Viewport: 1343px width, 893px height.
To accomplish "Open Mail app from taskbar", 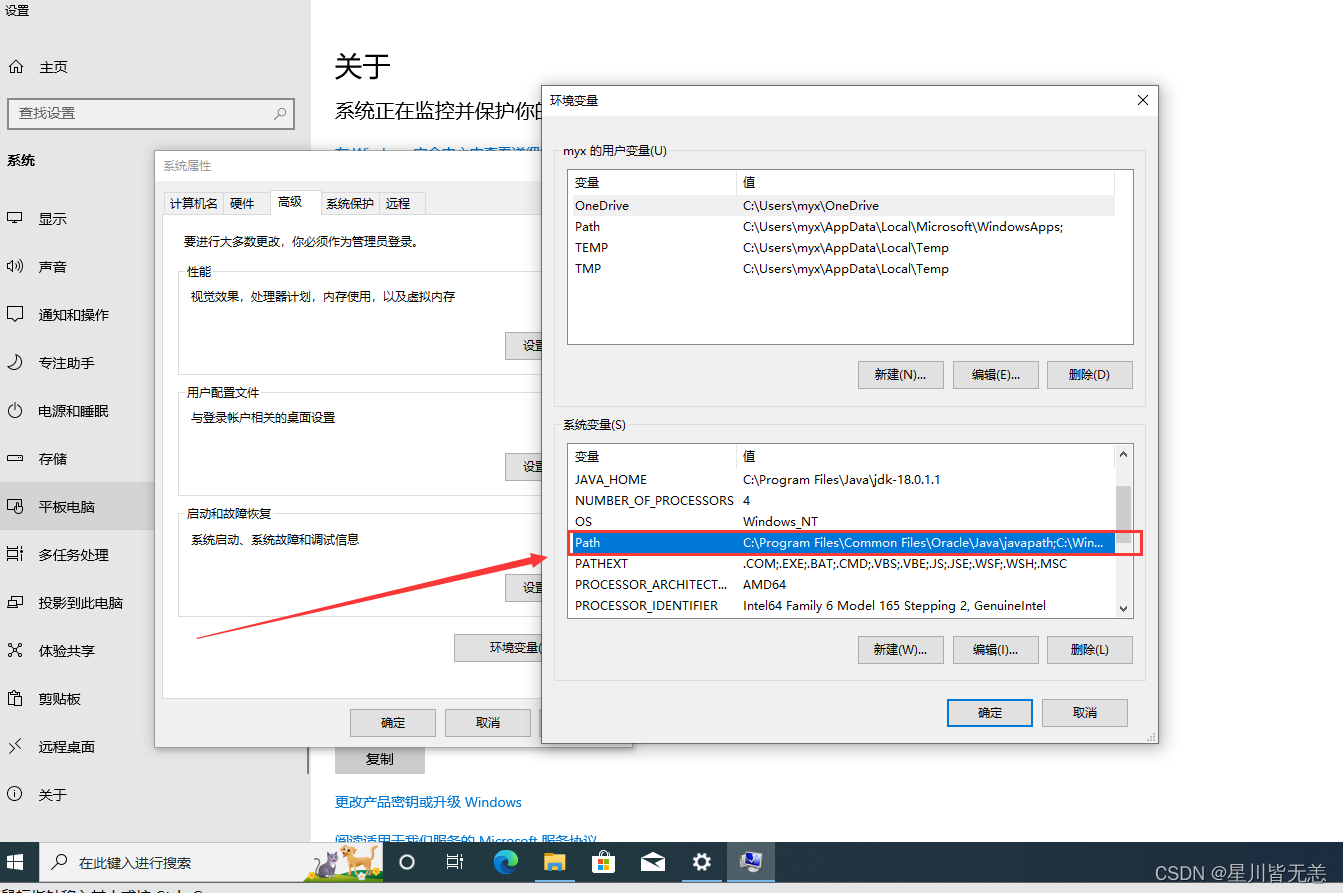I will coord(653,862).
